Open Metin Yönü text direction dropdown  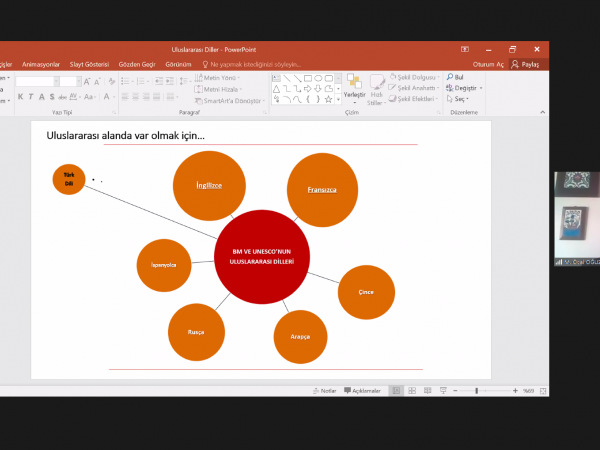coord(217,78)
